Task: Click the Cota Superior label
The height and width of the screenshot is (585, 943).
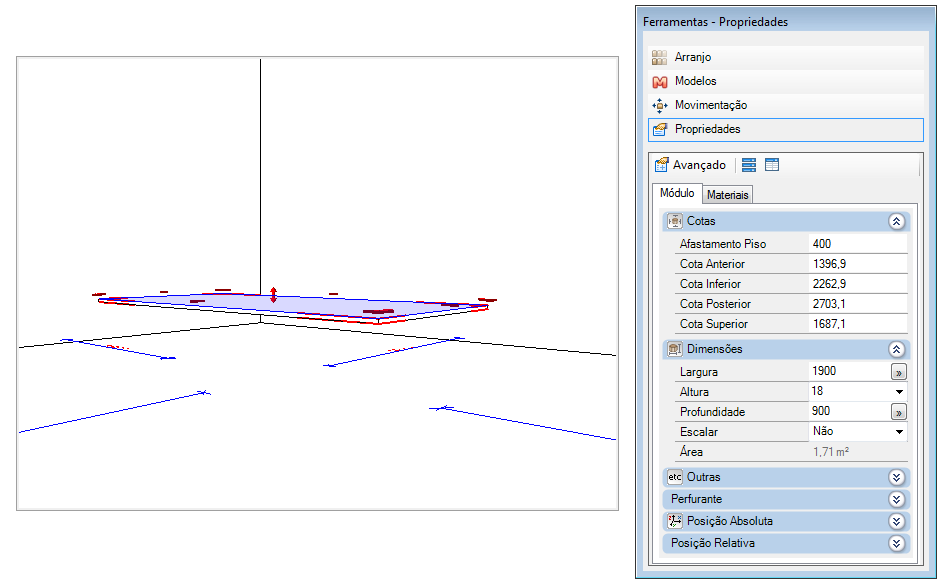Action: point(713,324)
